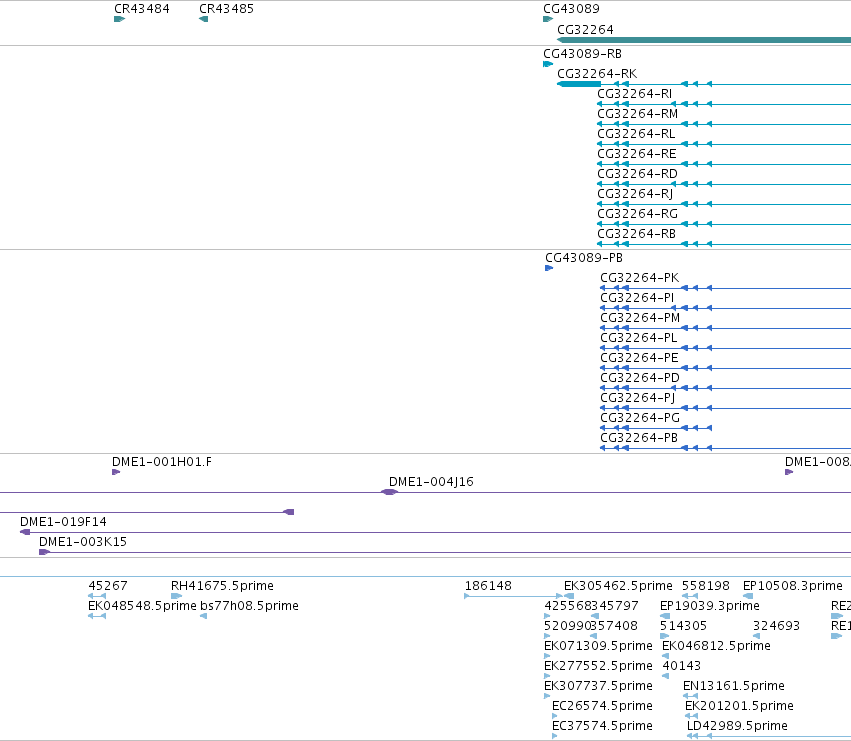The width and height of the screenshot is (851, 741).
Task: Select EST EP19039.3prime
Action: pos(709,606)
